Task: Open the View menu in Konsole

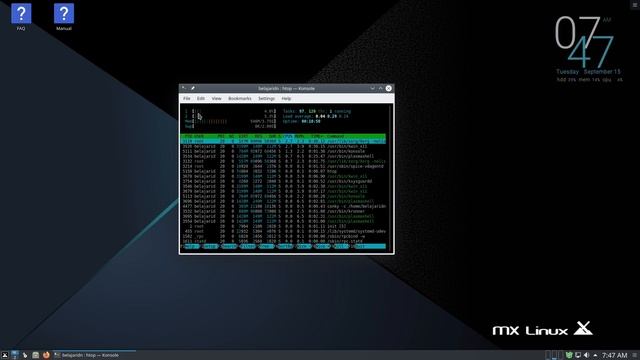Action: [x=216, y=98]
